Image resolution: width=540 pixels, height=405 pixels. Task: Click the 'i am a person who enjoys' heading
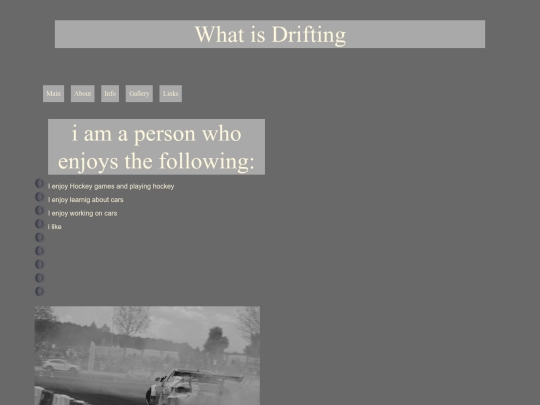[156, 147]
